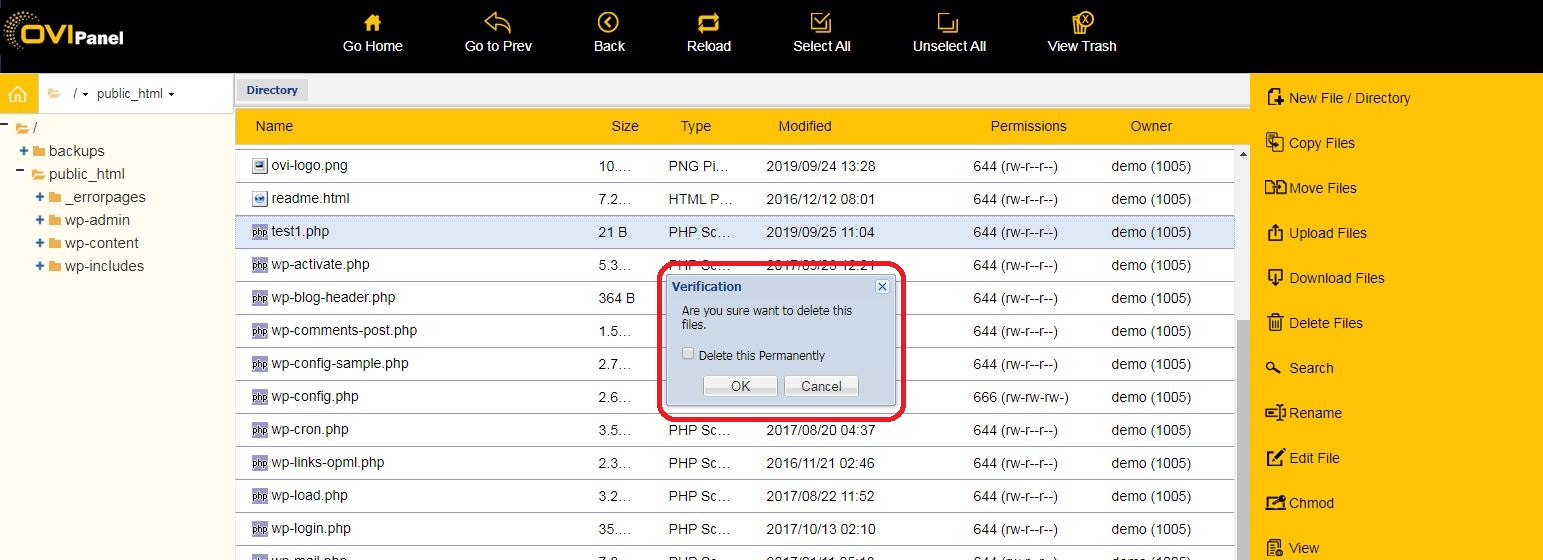Open the View Trash icon
1543x560 pixels.
click(1081, 23)
